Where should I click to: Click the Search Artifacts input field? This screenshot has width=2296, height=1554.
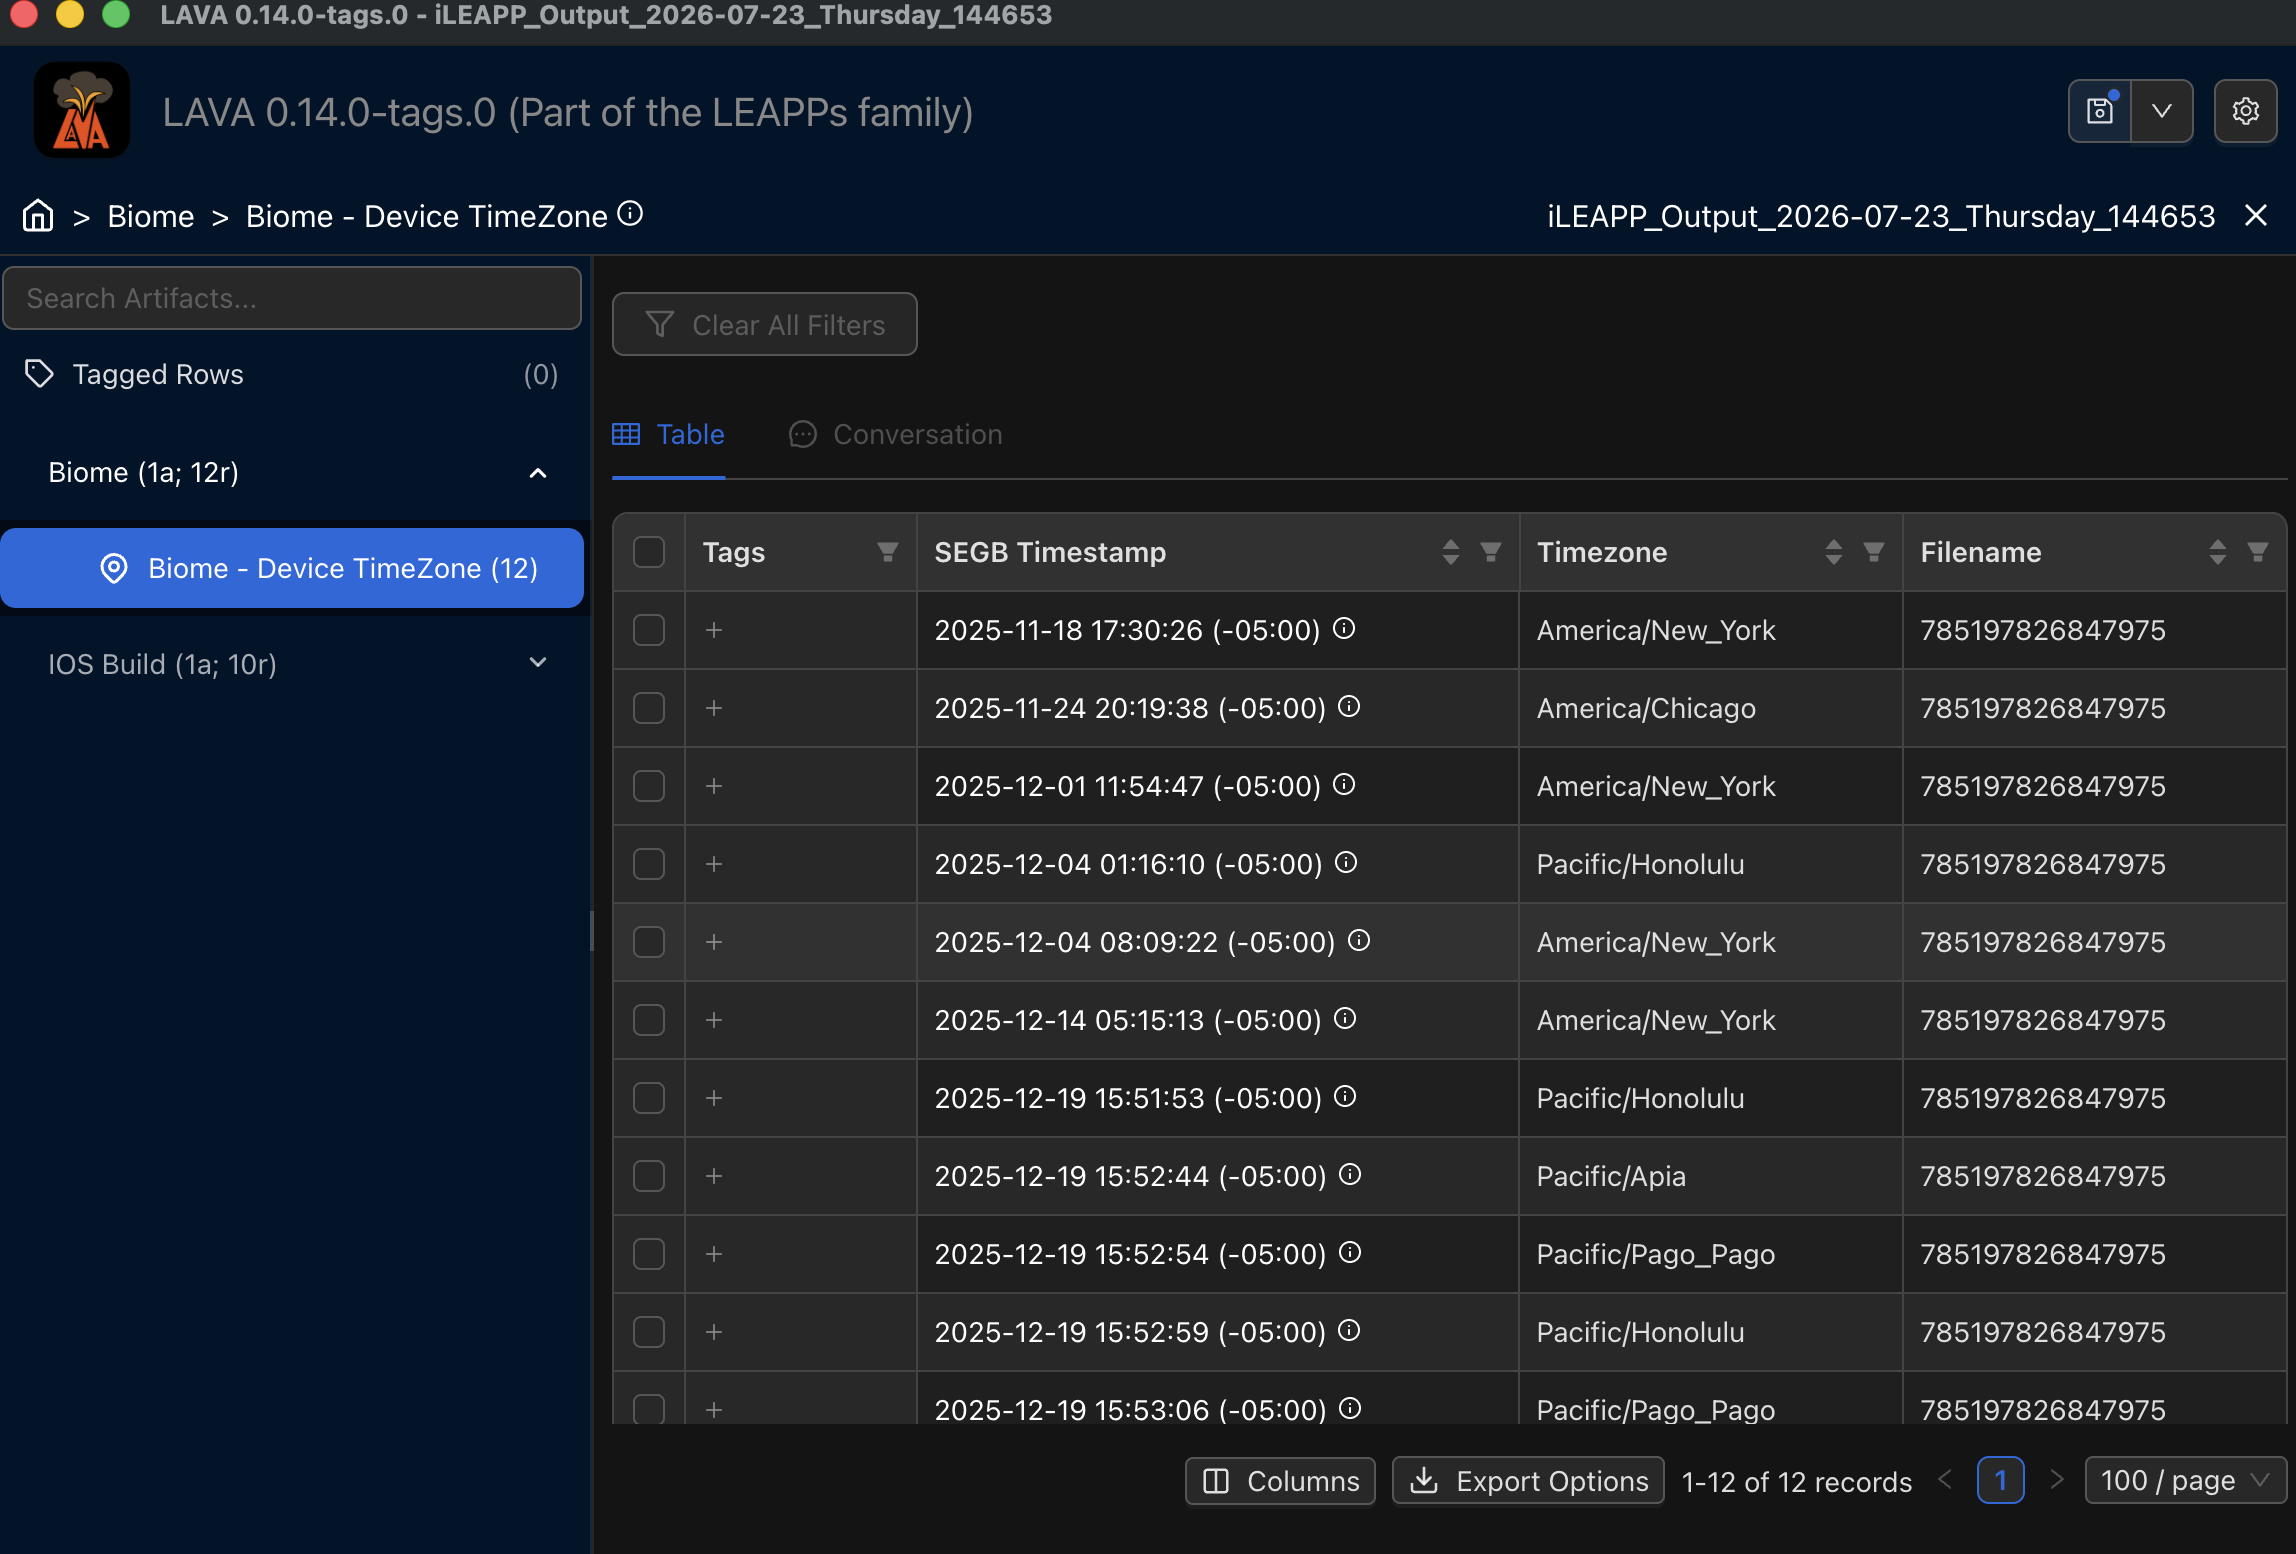[292, 298]
